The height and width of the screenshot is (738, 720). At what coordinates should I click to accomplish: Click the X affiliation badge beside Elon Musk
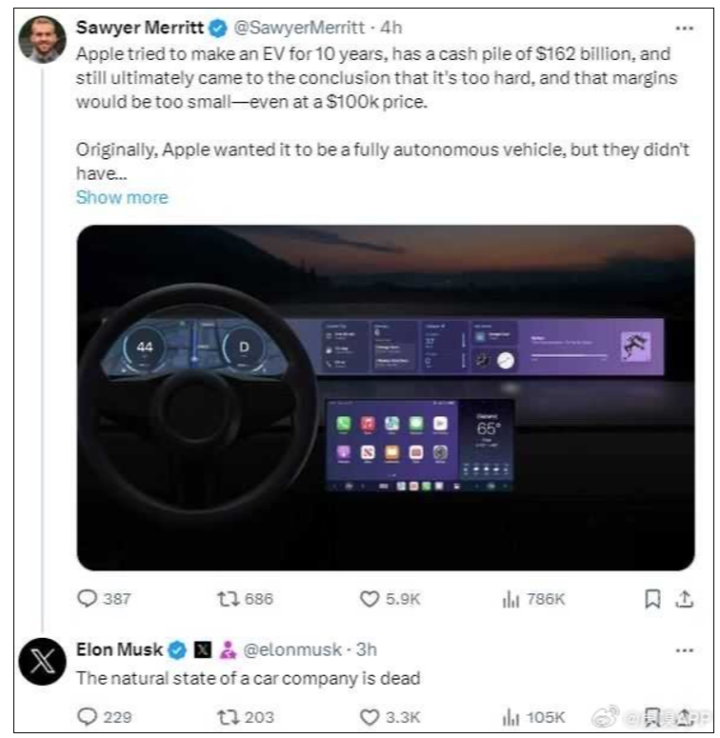tap(203, 650)
